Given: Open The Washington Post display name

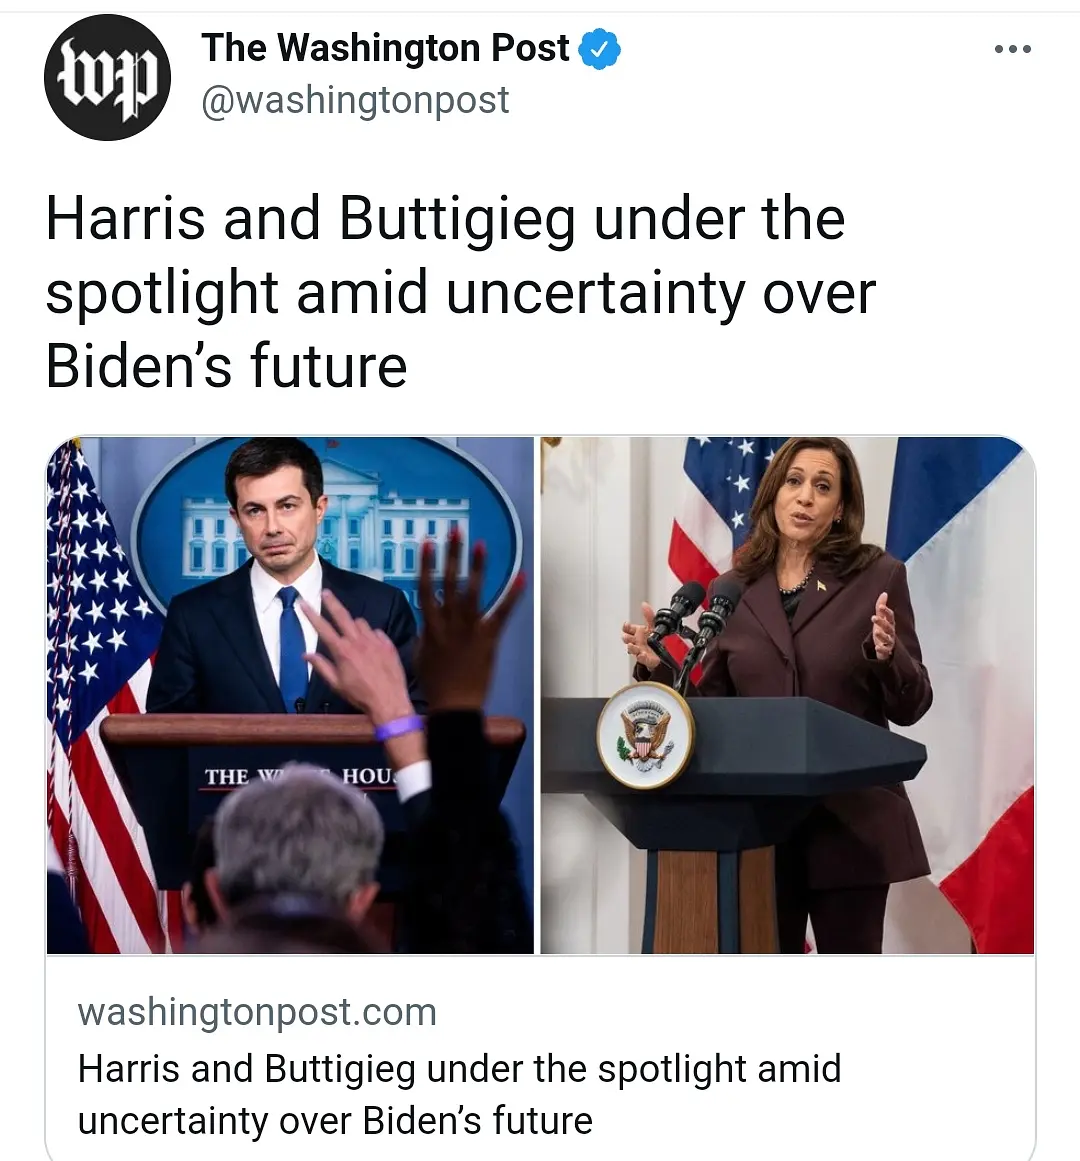Looking at the screenshot, I should point(385,48).
